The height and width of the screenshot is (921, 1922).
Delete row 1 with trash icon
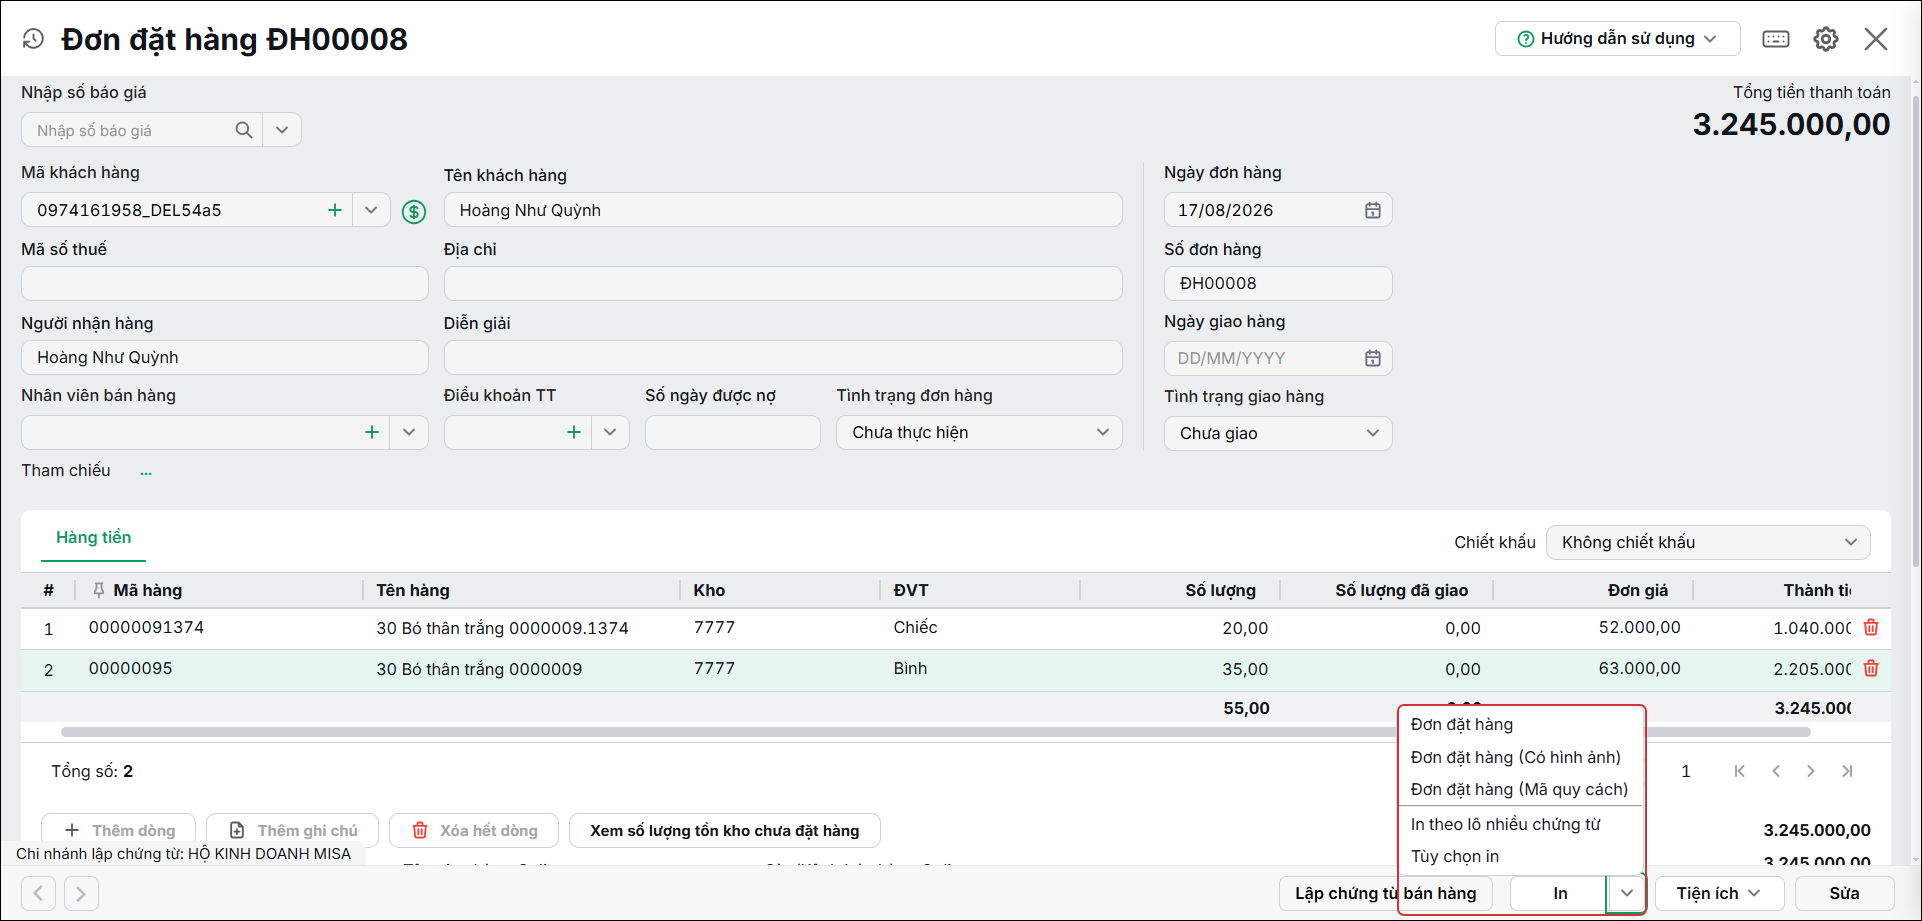tap(1871, 627)
